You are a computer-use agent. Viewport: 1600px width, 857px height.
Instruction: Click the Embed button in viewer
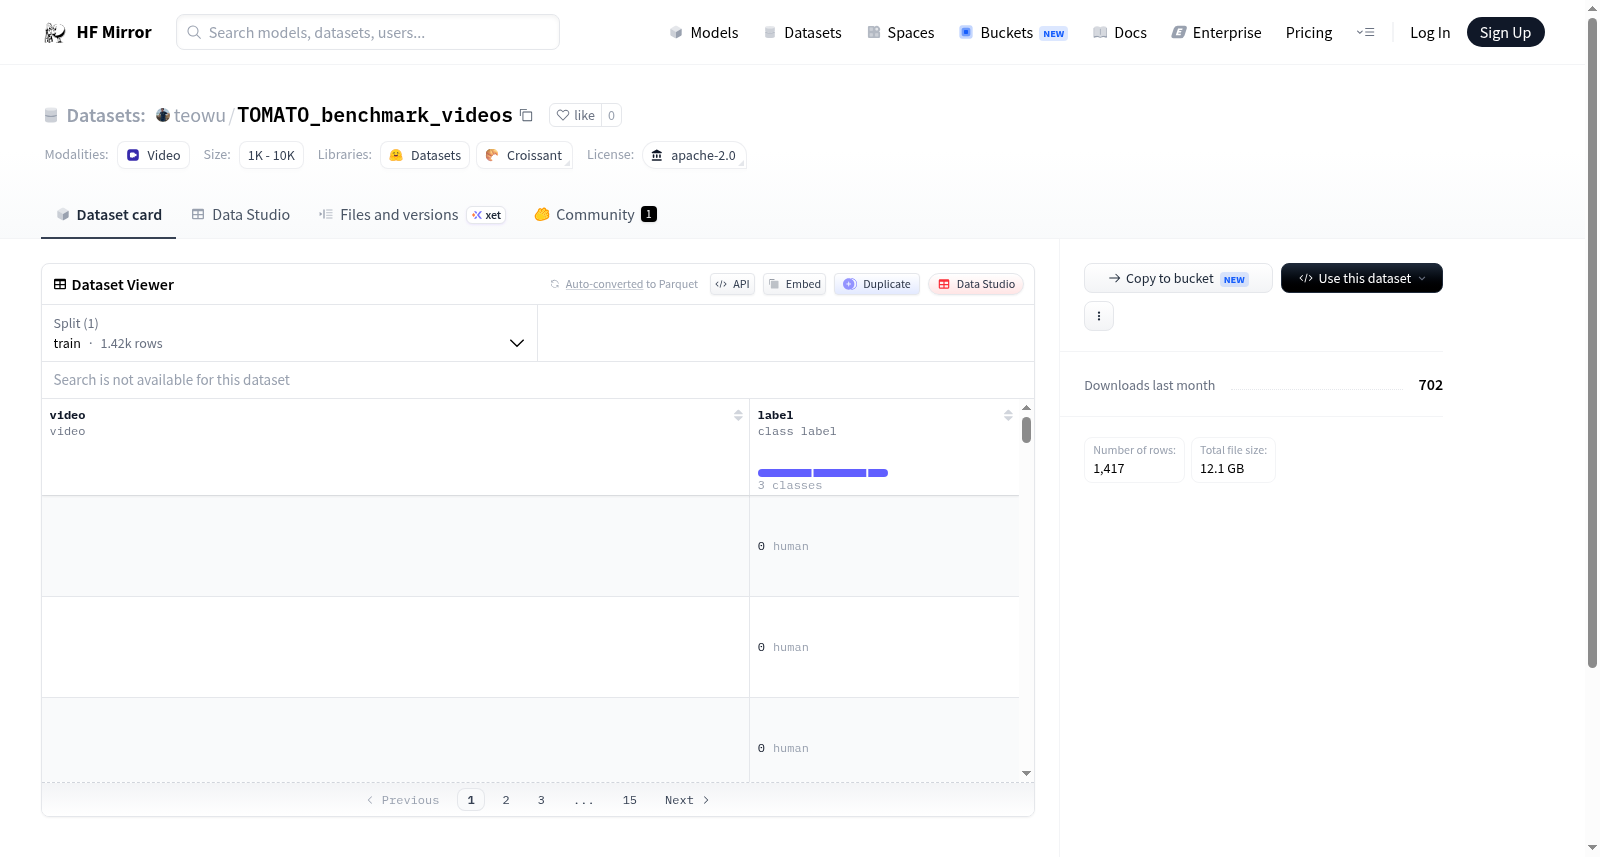tap(794, 284)
